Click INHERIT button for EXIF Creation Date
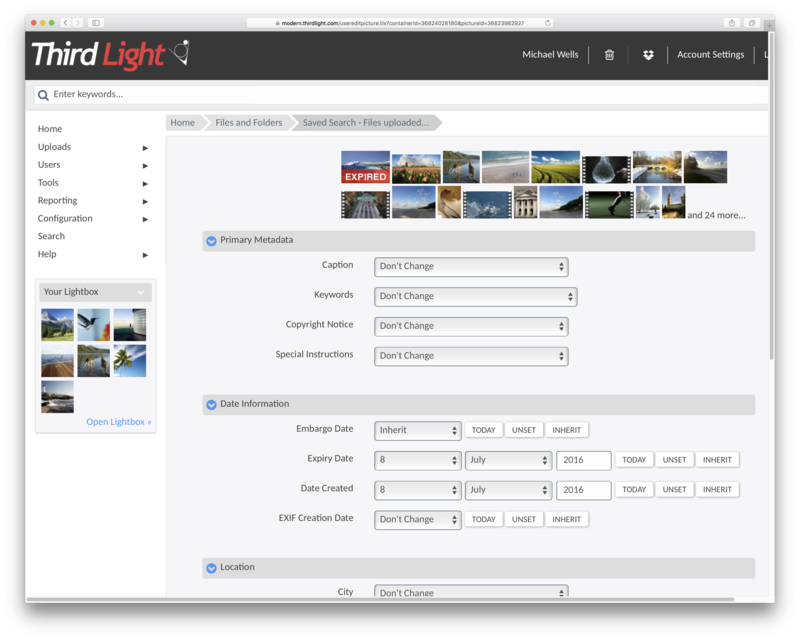Viewport: 800px width, 639px height. (566, 520)
